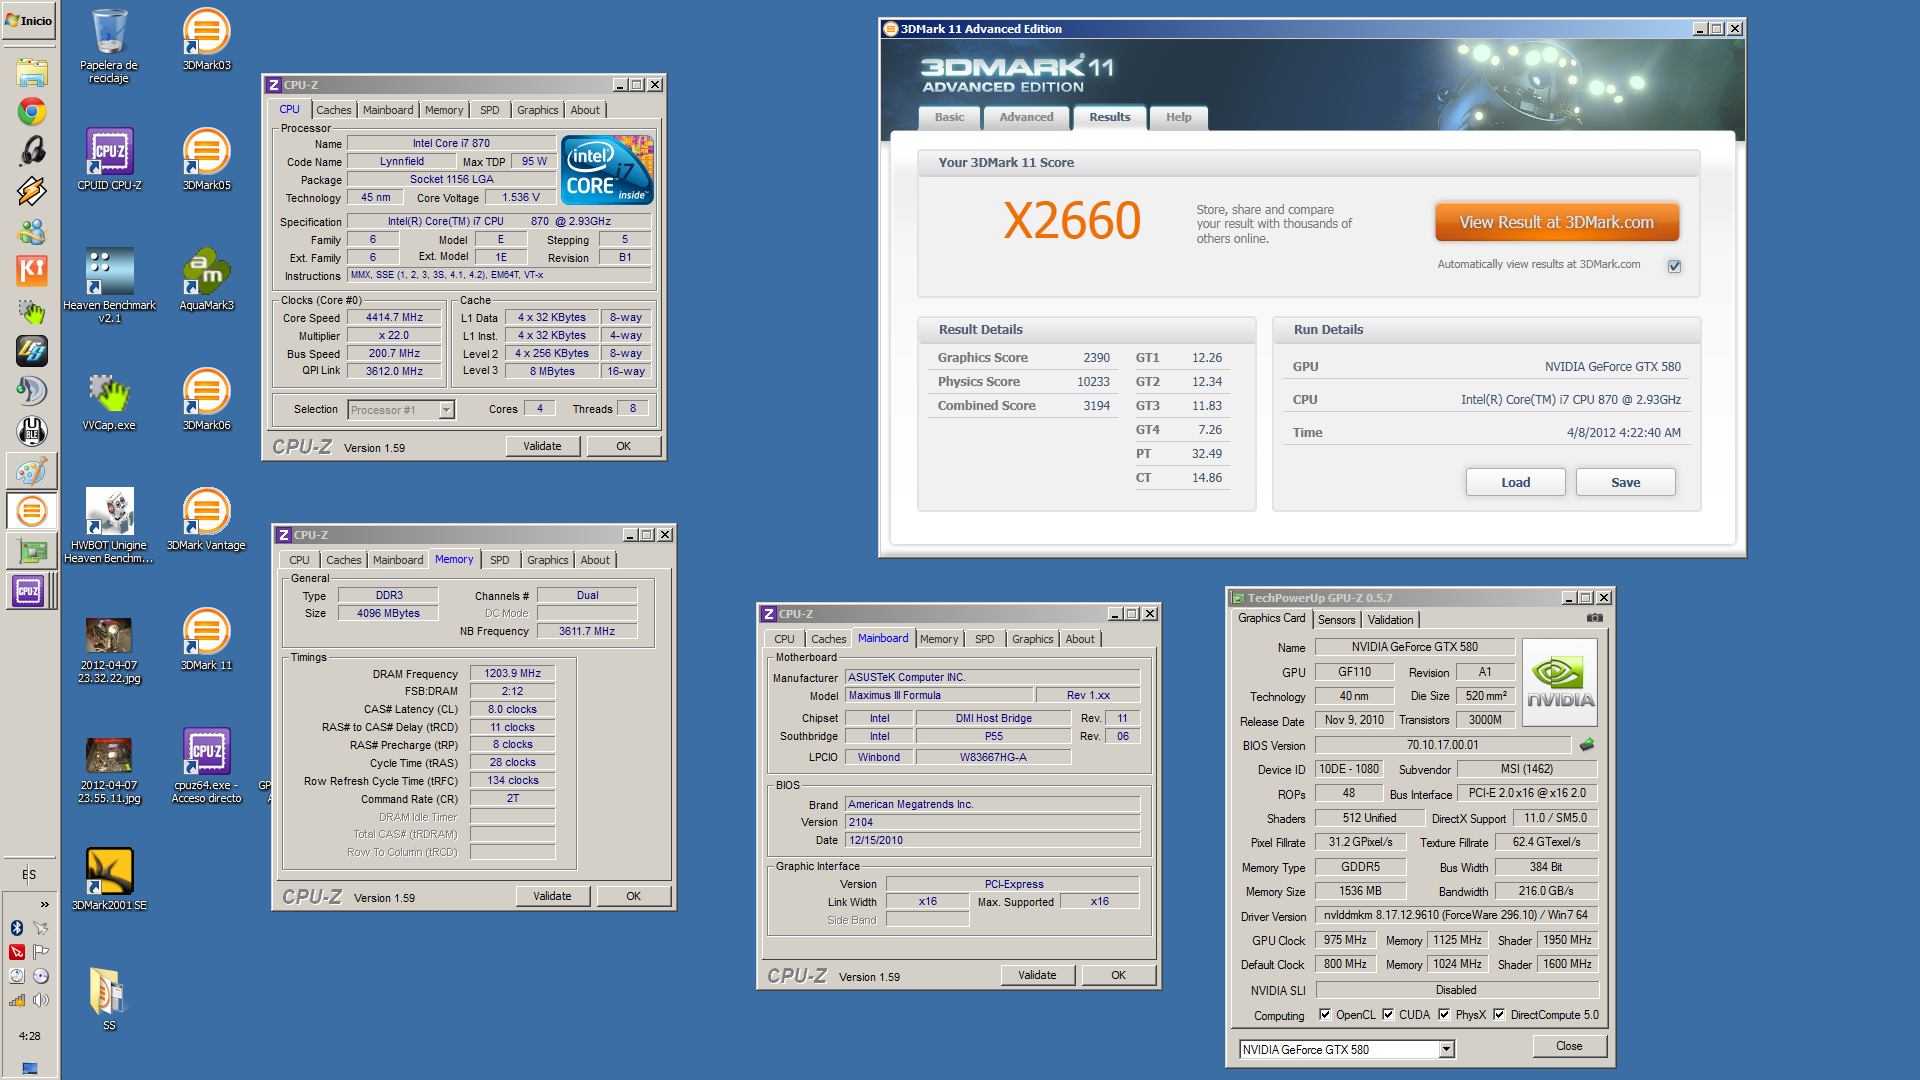Image resolution: width=1920 pixels, height=1080 pixels.
Task: Open Google Chrome from the taskbar
Action: coord(32,111)
